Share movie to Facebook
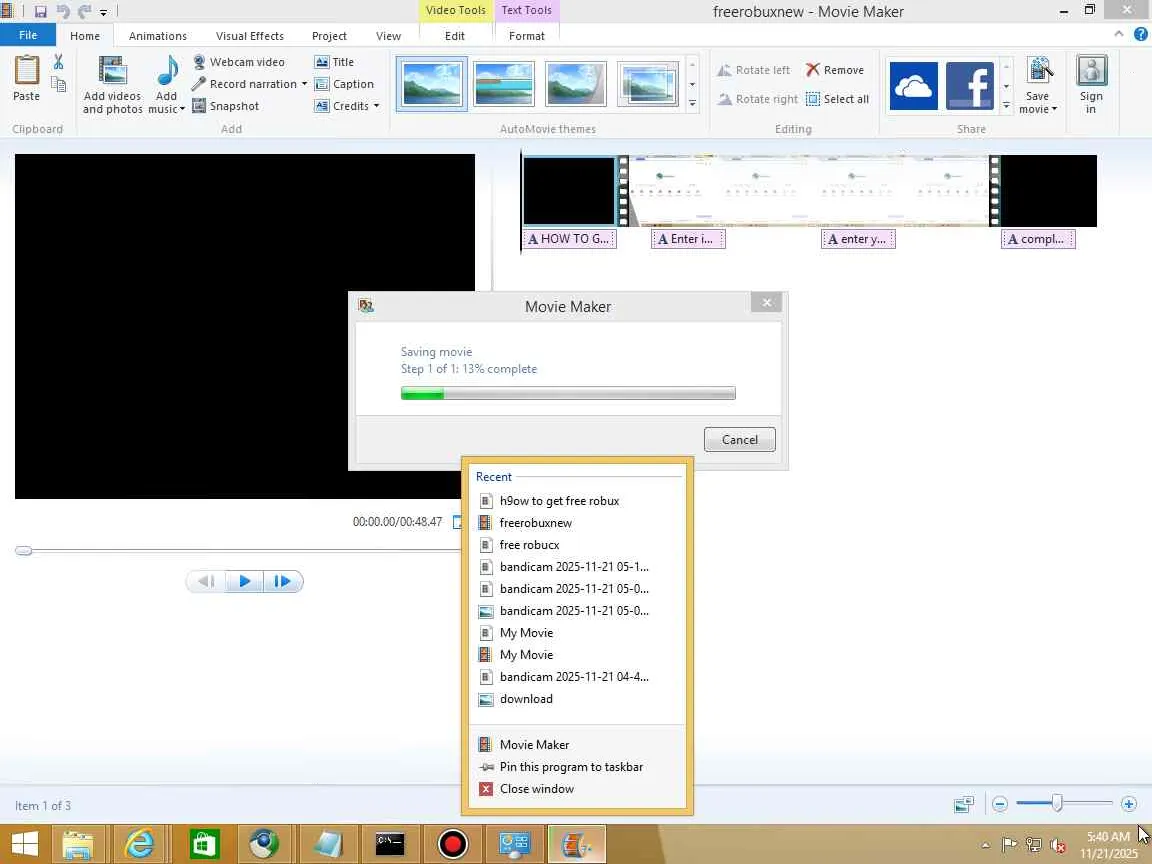 coord(970,85)
